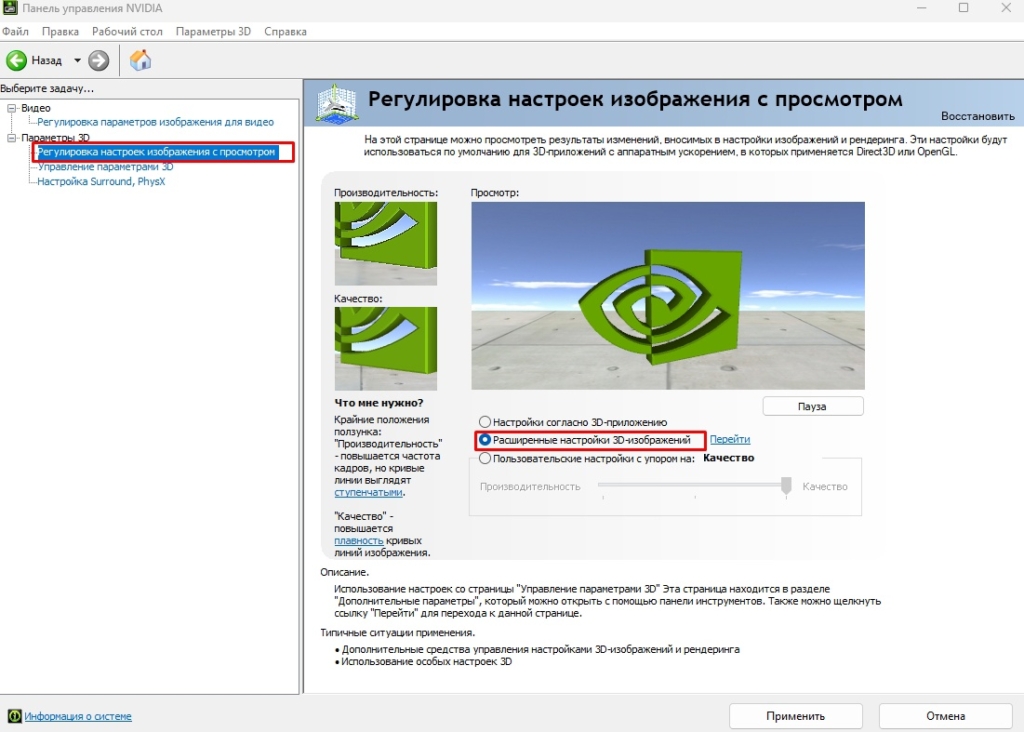
Task: Follow the 'Перейти' link
Action: coord(729,439)
